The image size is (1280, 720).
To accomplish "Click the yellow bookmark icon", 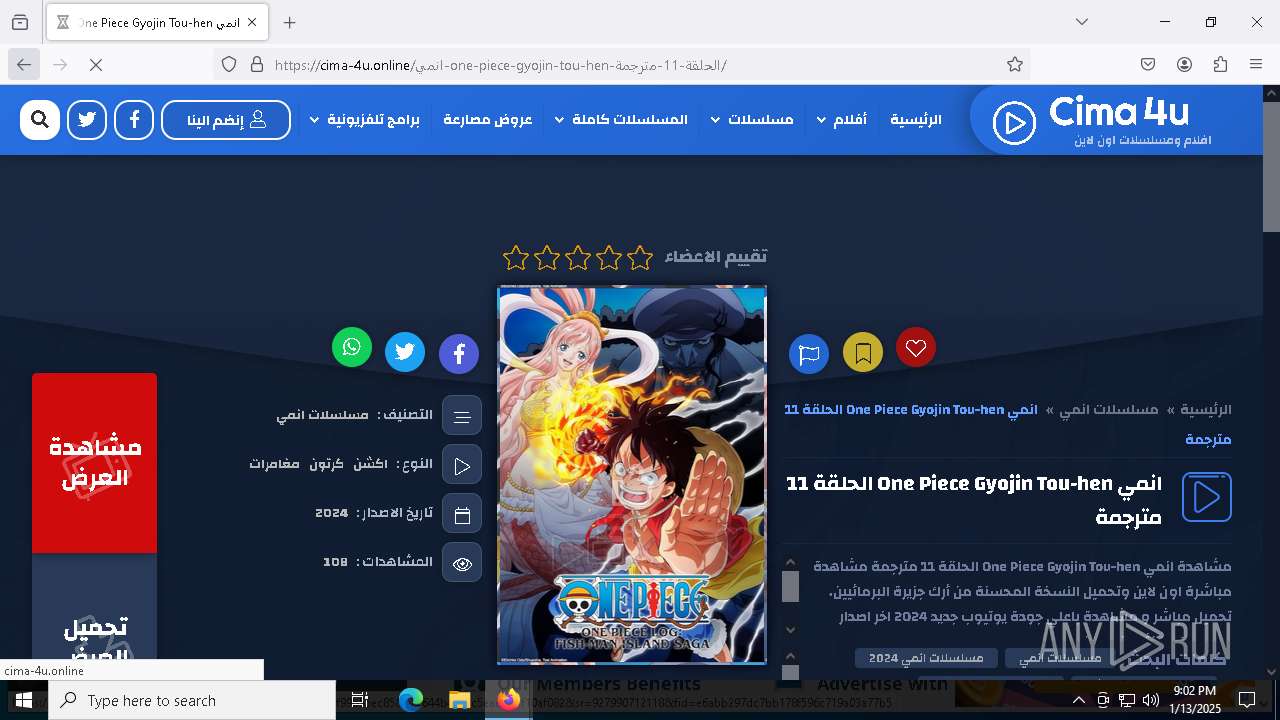I will click(x=863, y=352).
